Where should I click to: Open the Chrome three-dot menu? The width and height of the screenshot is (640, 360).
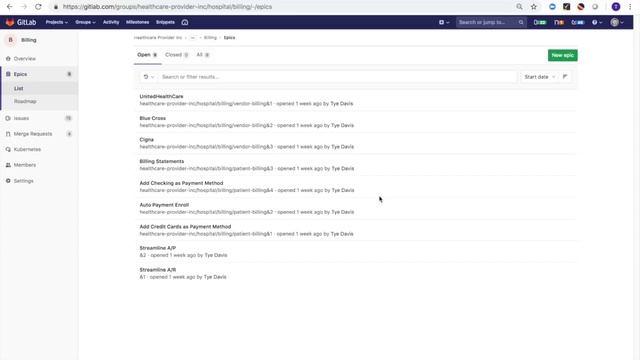[630, 7]
